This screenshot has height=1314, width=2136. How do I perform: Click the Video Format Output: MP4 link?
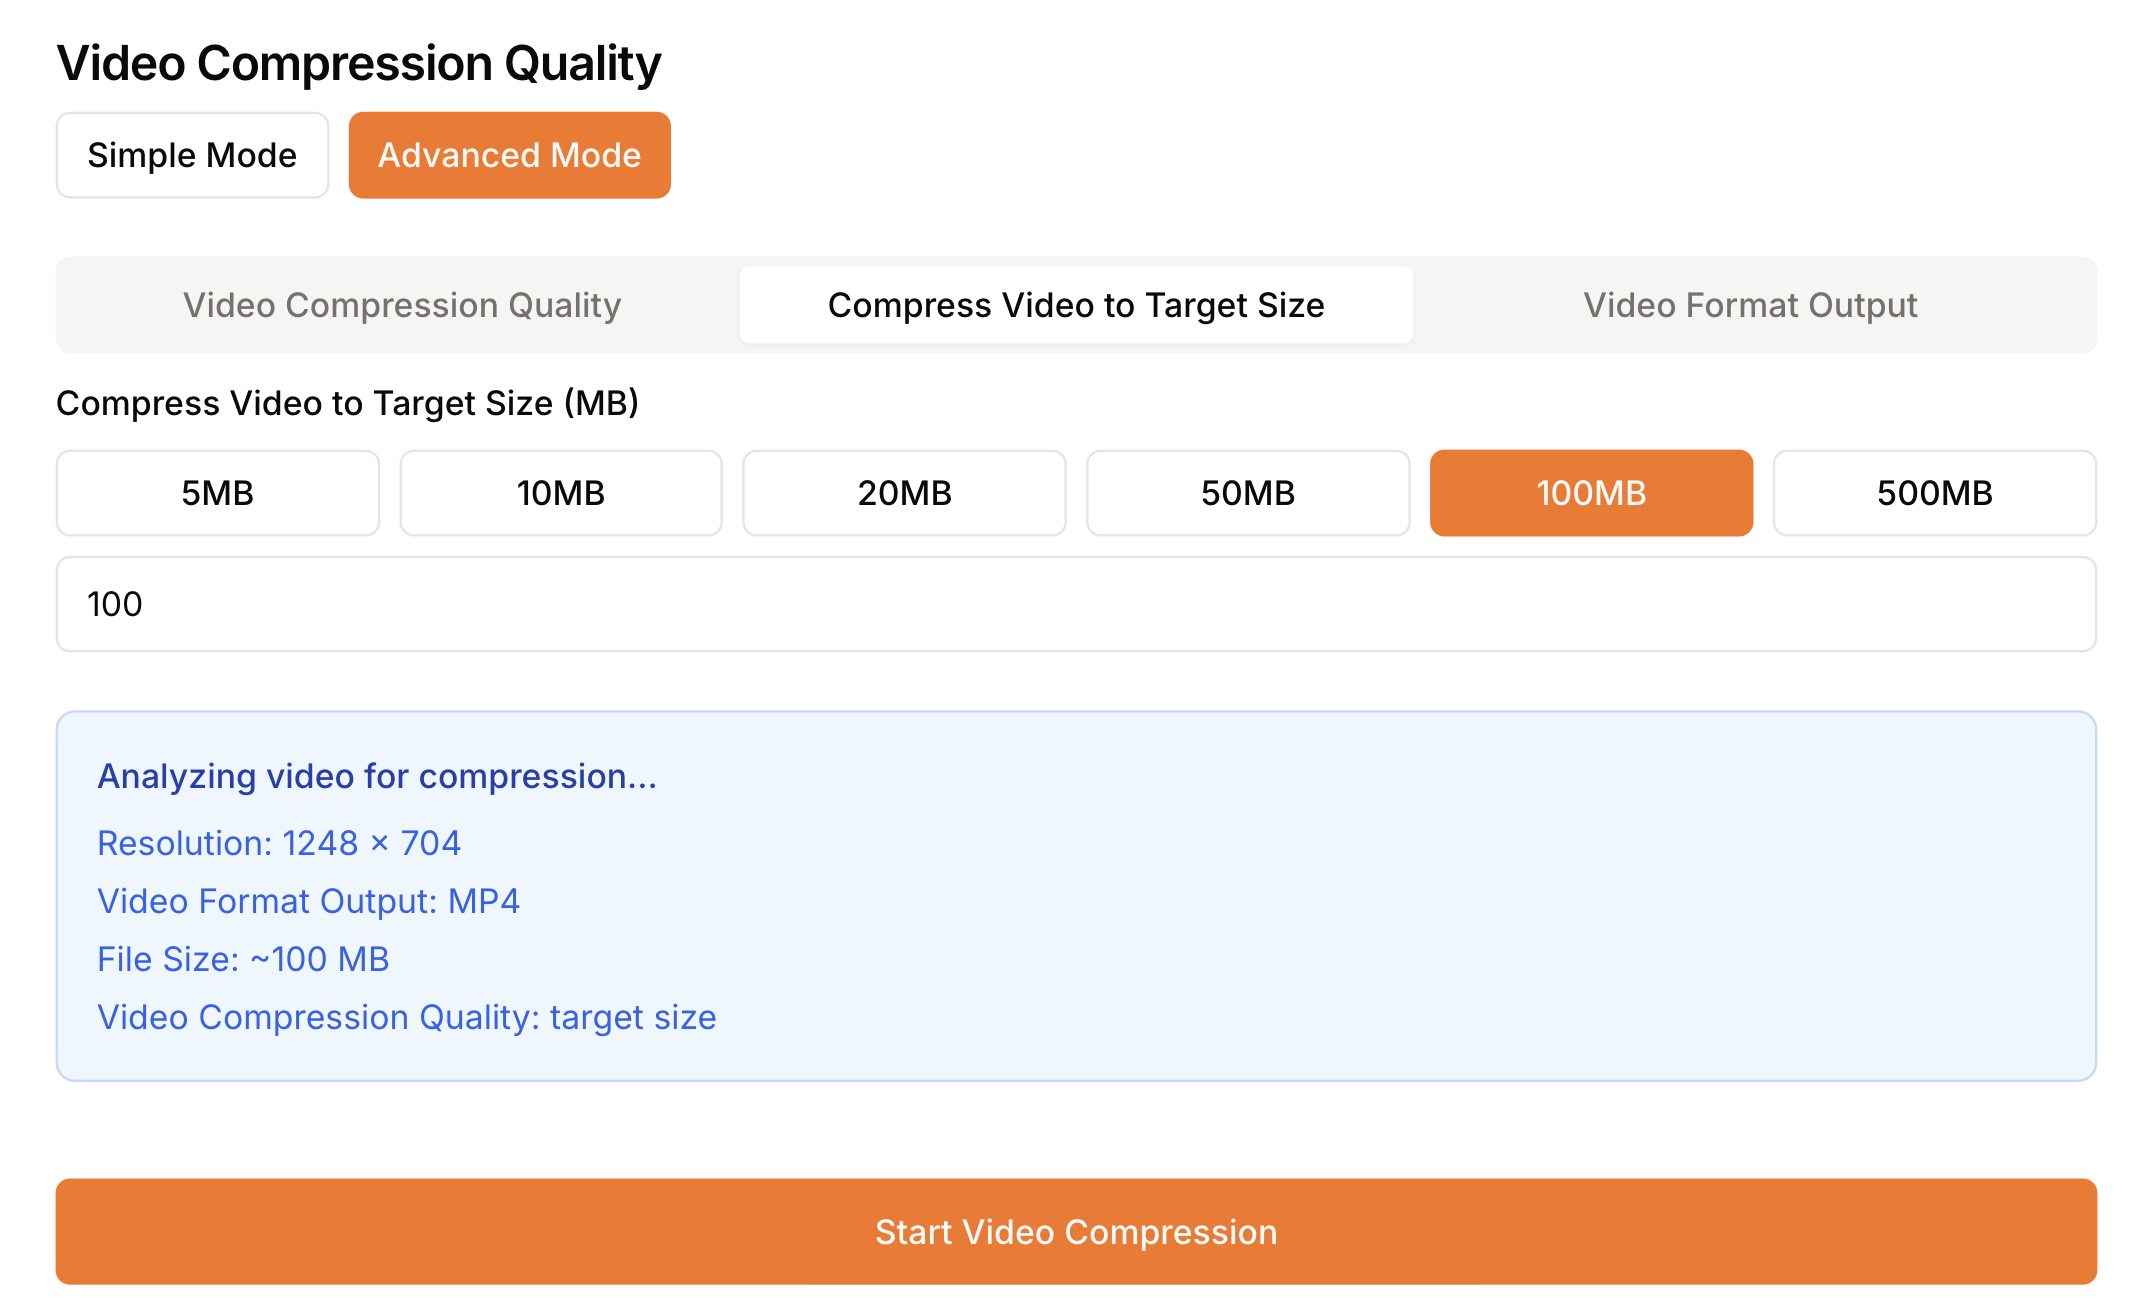[308, 901]
